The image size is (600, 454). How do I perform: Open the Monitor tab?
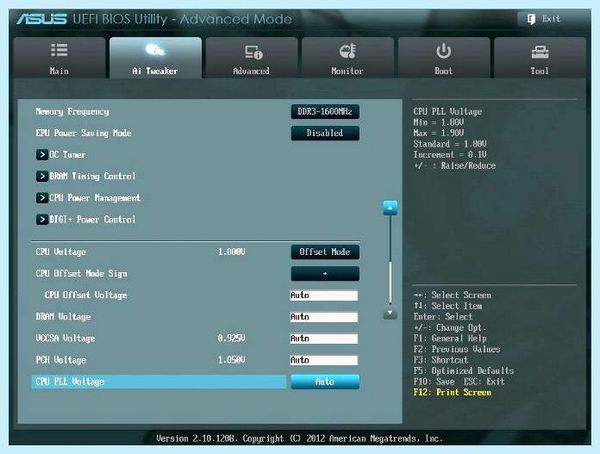pos(347,58)
